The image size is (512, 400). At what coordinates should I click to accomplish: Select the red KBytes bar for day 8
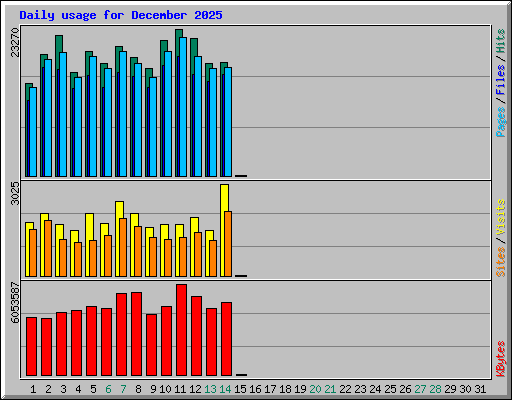[x=136, y=334]
